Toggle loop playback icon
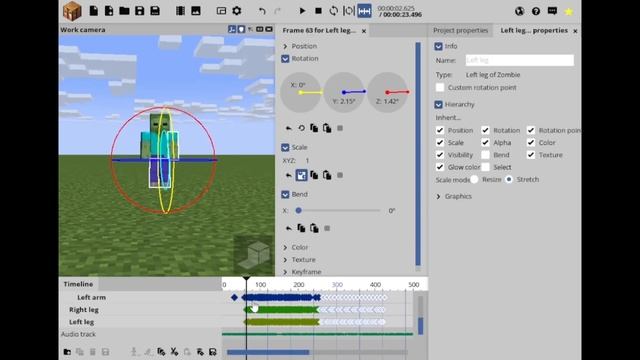The image size is (640, 360). point(333,11)
